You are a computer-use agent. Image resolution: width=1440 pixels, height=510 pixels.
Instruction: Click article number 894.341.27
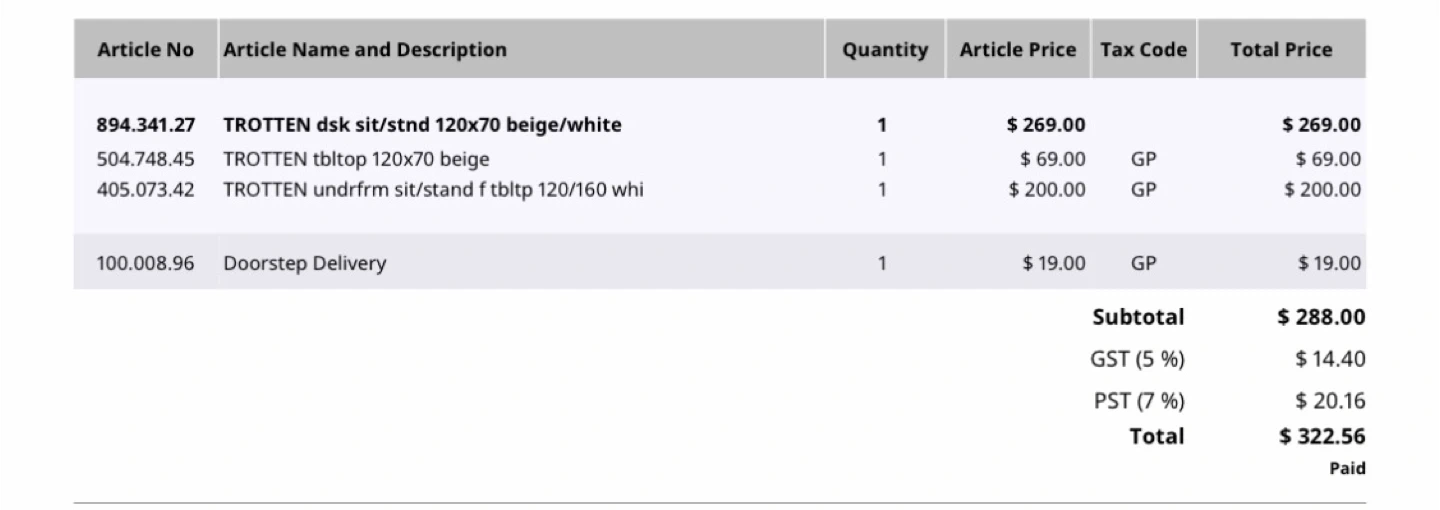coord(146,125)
